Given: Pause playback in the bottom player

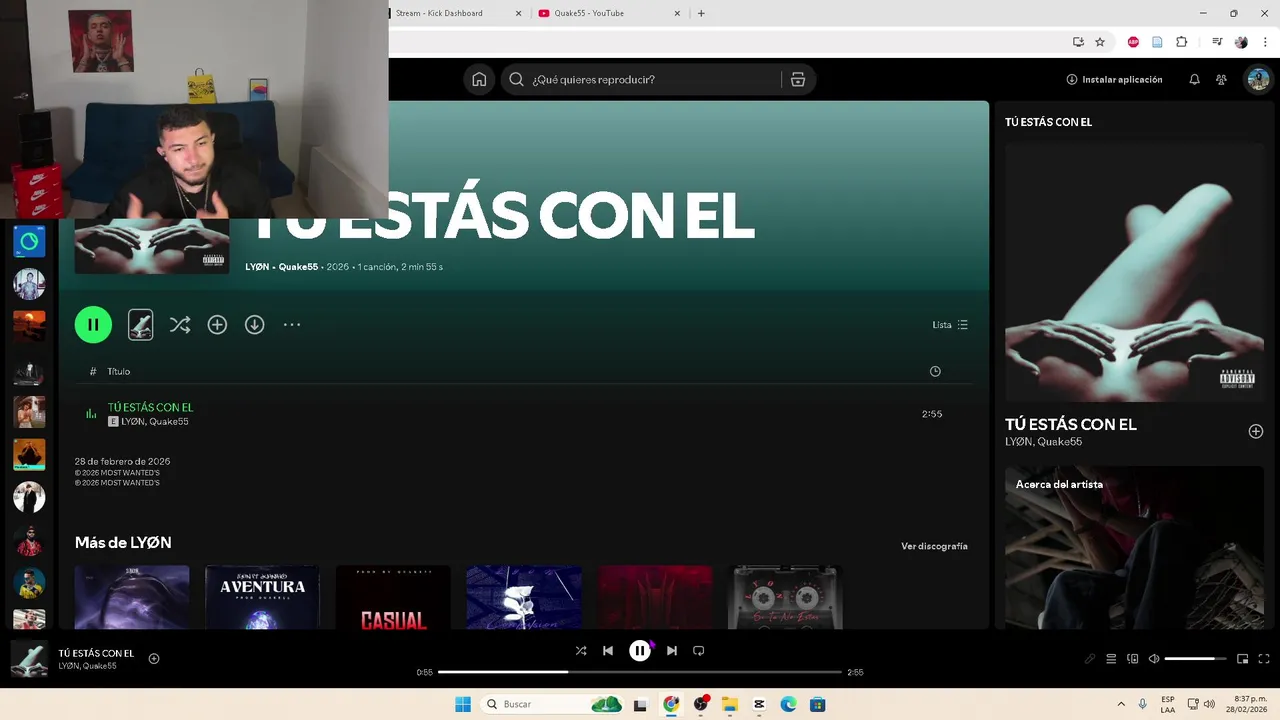Looking at the screenshot, I should click(x=640, y=651).
